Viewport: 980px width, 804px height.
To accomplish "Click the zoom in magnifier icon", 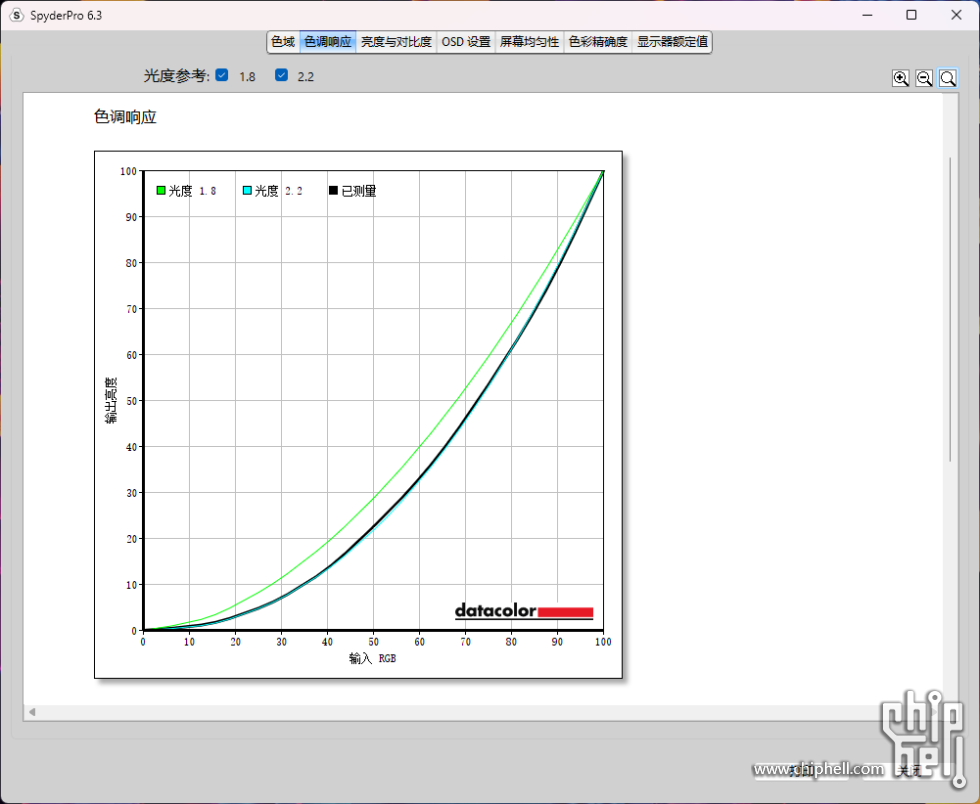I will pyautogui.click(x=901, y=78).
